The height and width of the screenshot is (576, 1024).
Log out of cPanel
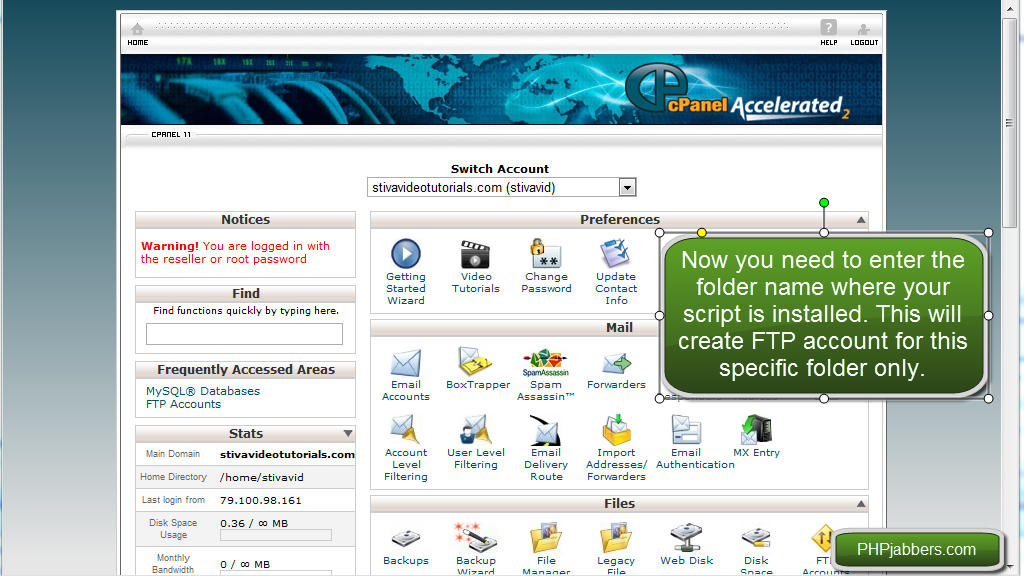pyautogui.click(x=864, y=35)
